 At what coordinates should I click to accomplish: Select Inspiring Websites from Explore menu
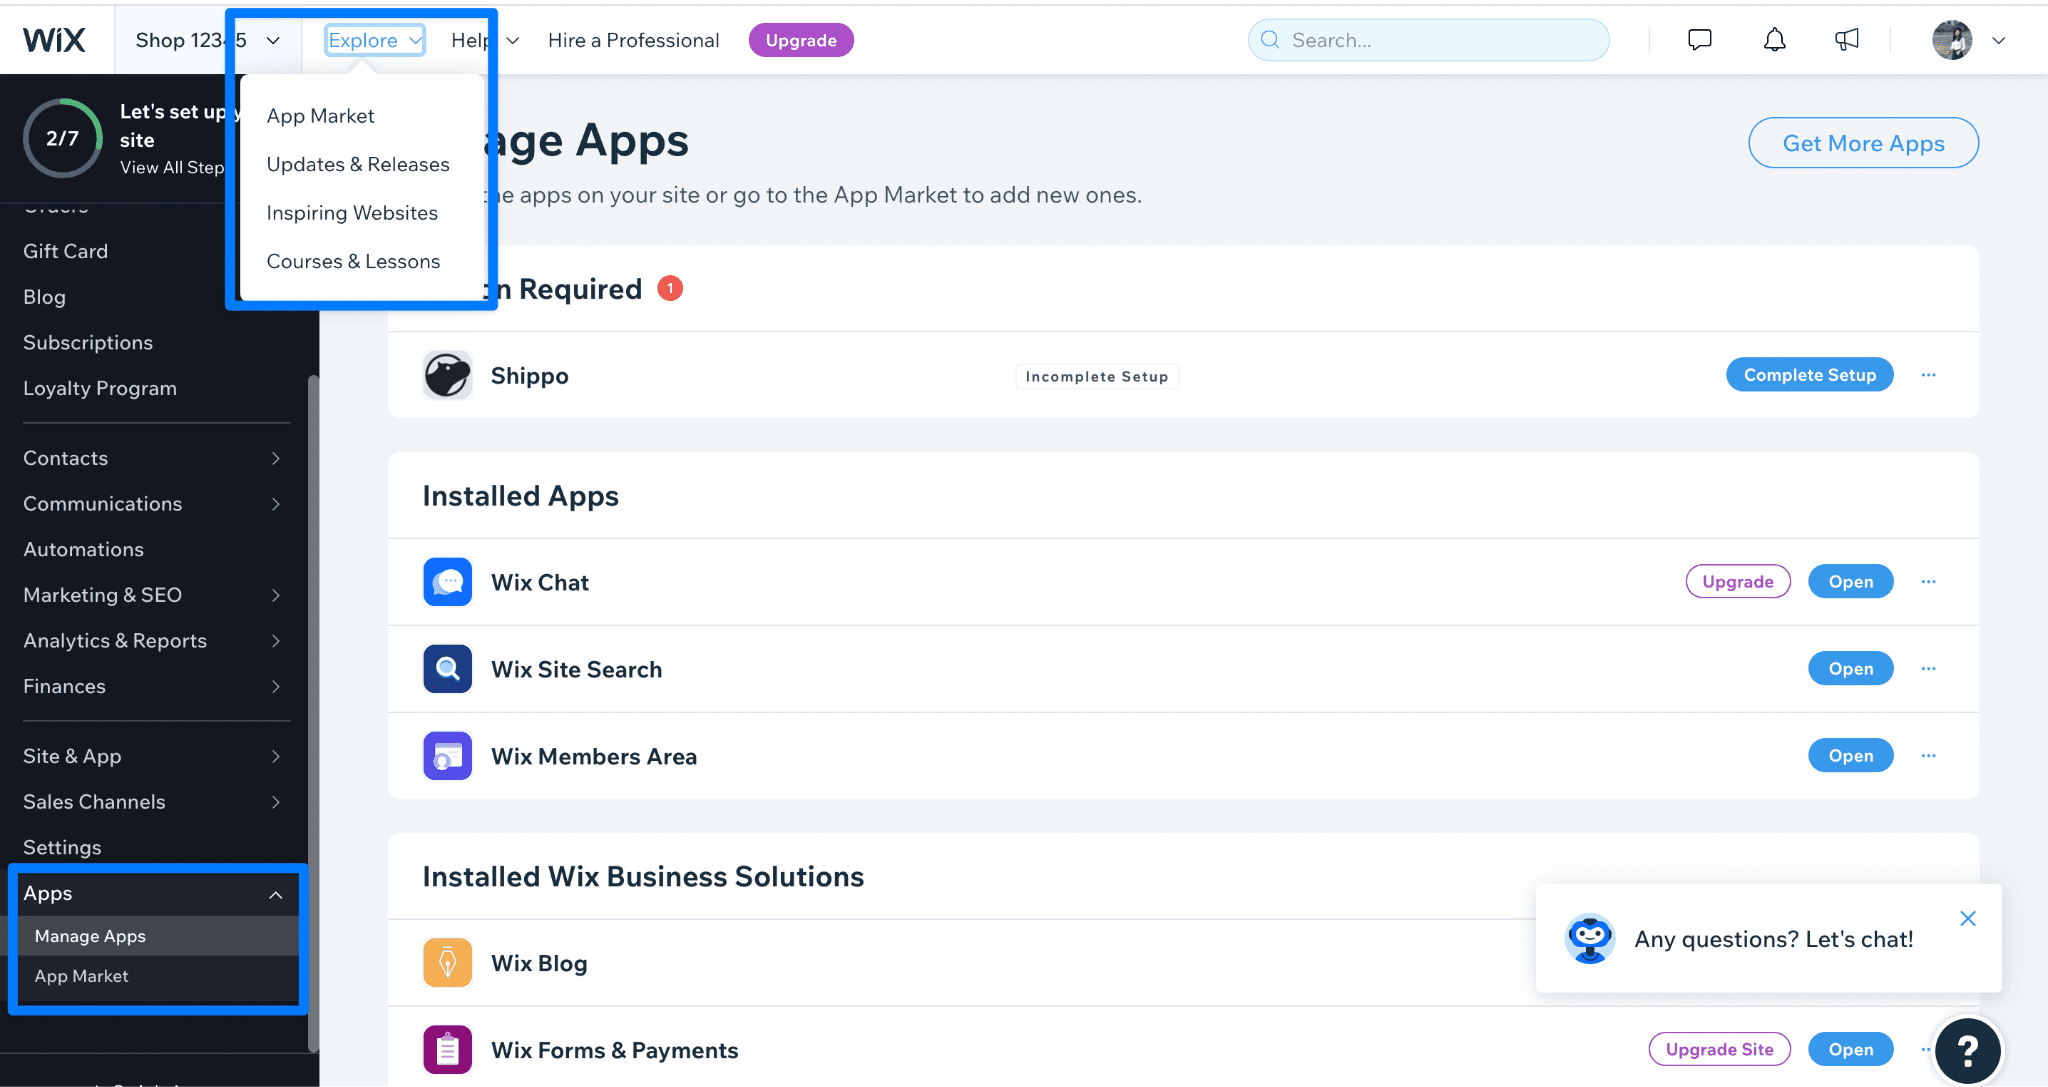[x=352, y=211]
